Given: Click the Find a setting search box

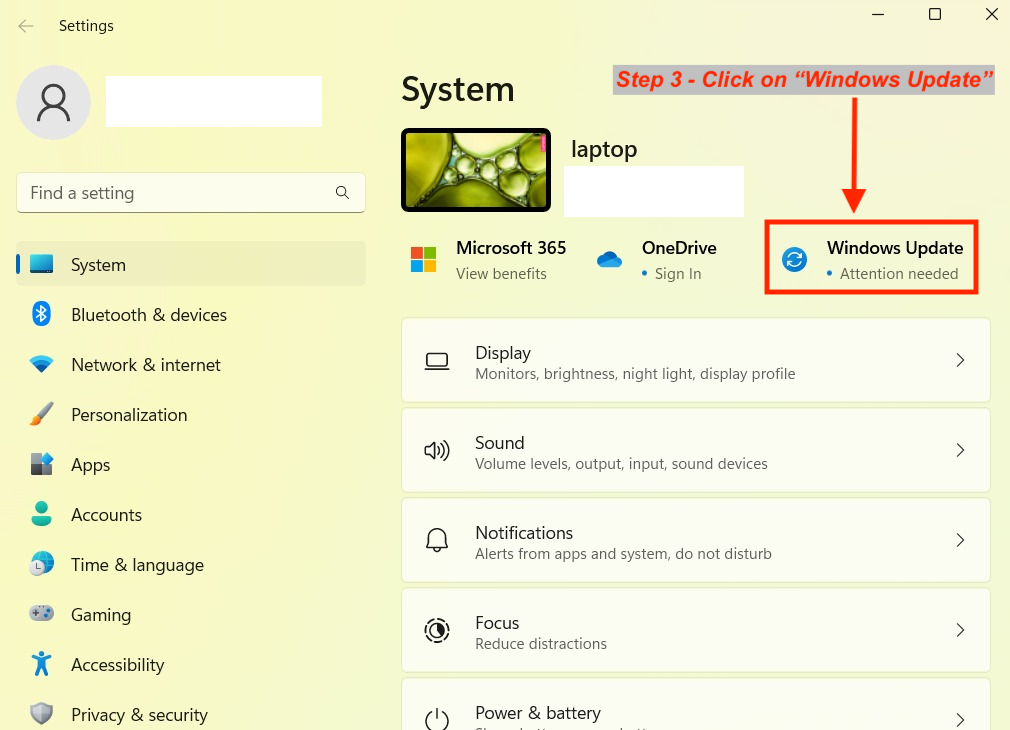Looking at the screenshot, I should [190, 192].
